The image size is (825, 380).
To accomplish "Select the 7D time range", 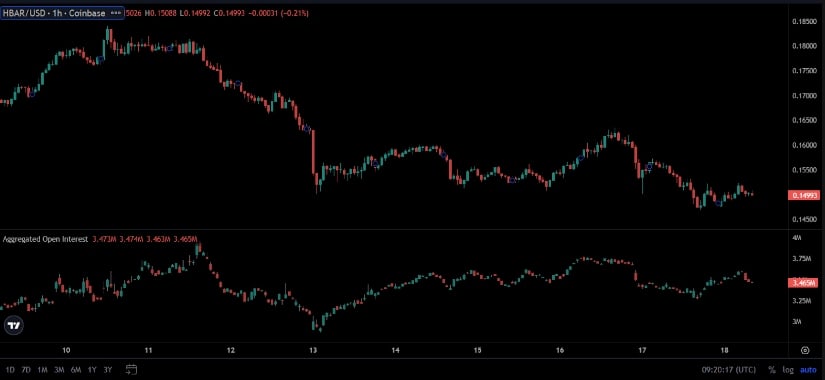I will click(26, 369).
